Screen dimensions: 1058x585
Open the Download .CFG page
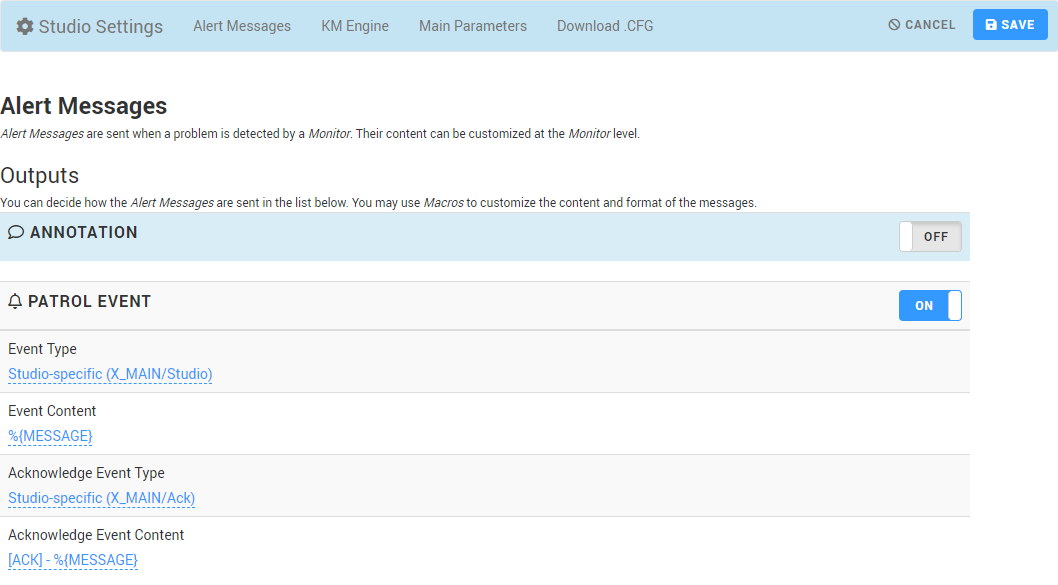click(x=604, y=26)
